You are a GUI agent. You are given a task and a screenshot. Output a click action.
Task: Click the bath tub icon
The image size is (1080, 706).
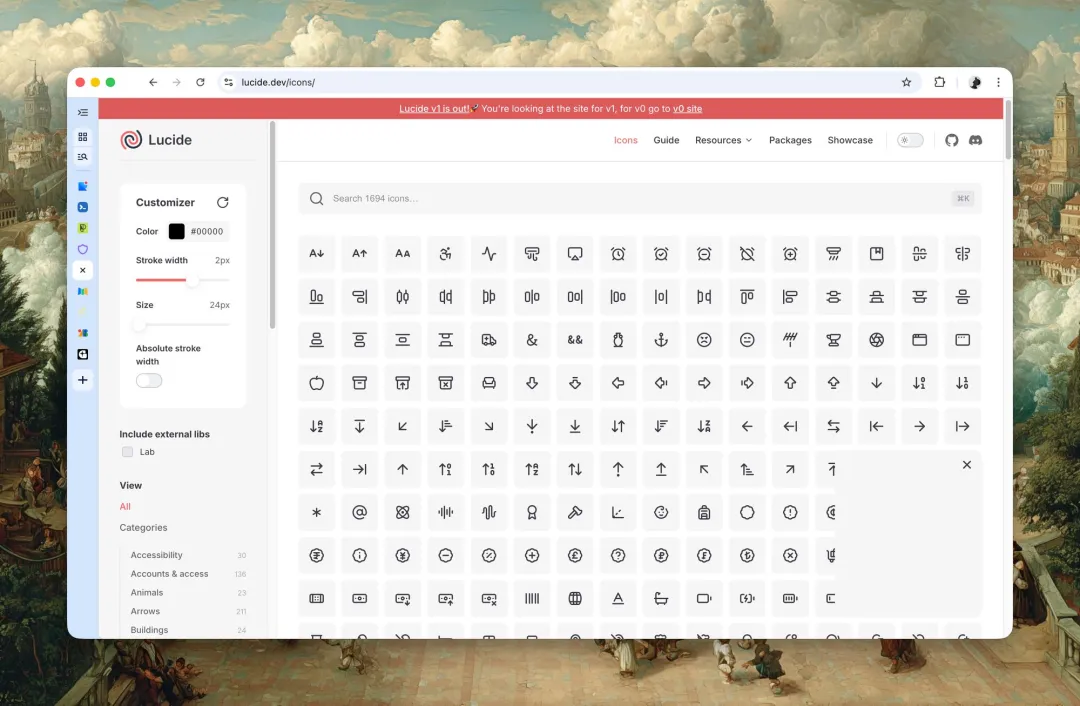coord(661,598)
